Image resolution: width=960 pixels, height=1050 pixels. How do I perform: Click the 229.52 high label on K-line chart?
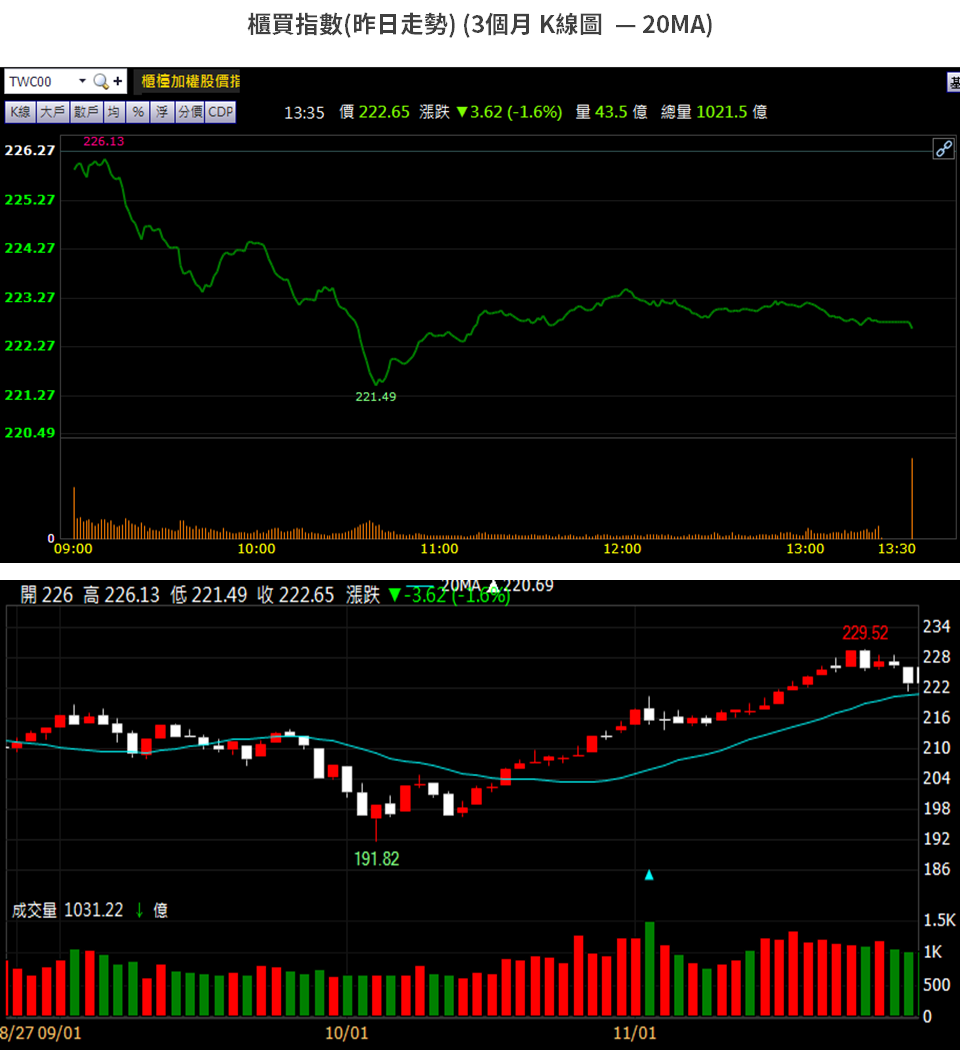[x=865, y=633]
